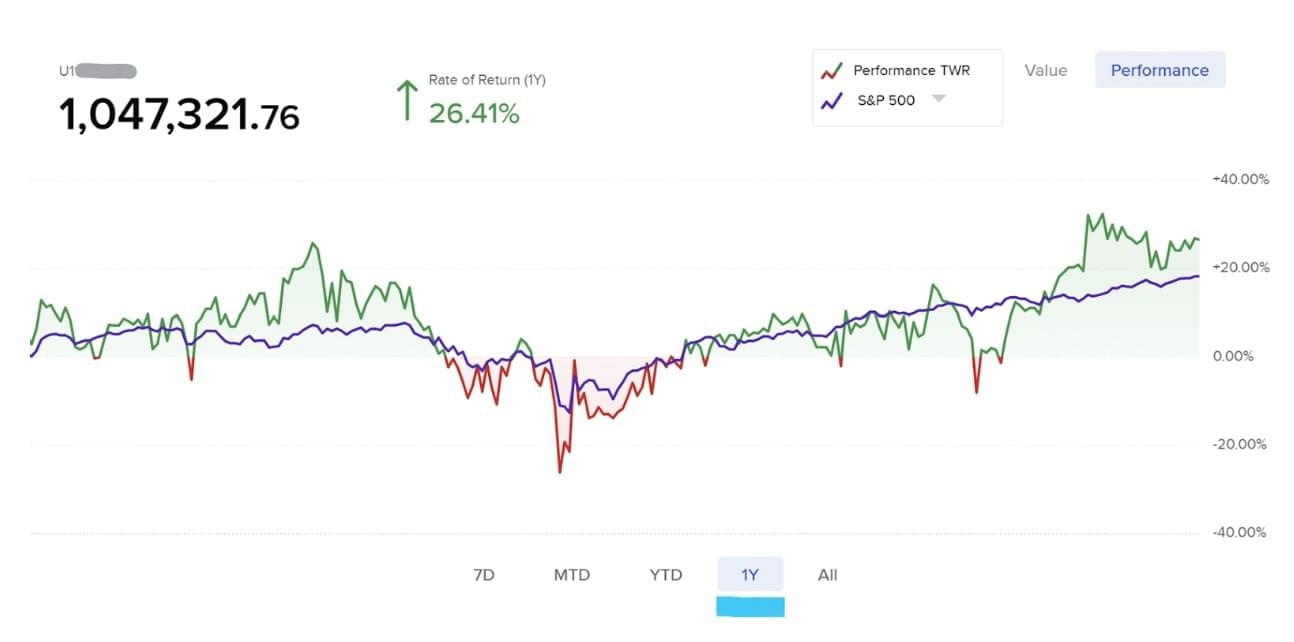The width and height of the screenshot is (1294, 642).
Task: Choose the YTD time range
Action: pos(665,575)
